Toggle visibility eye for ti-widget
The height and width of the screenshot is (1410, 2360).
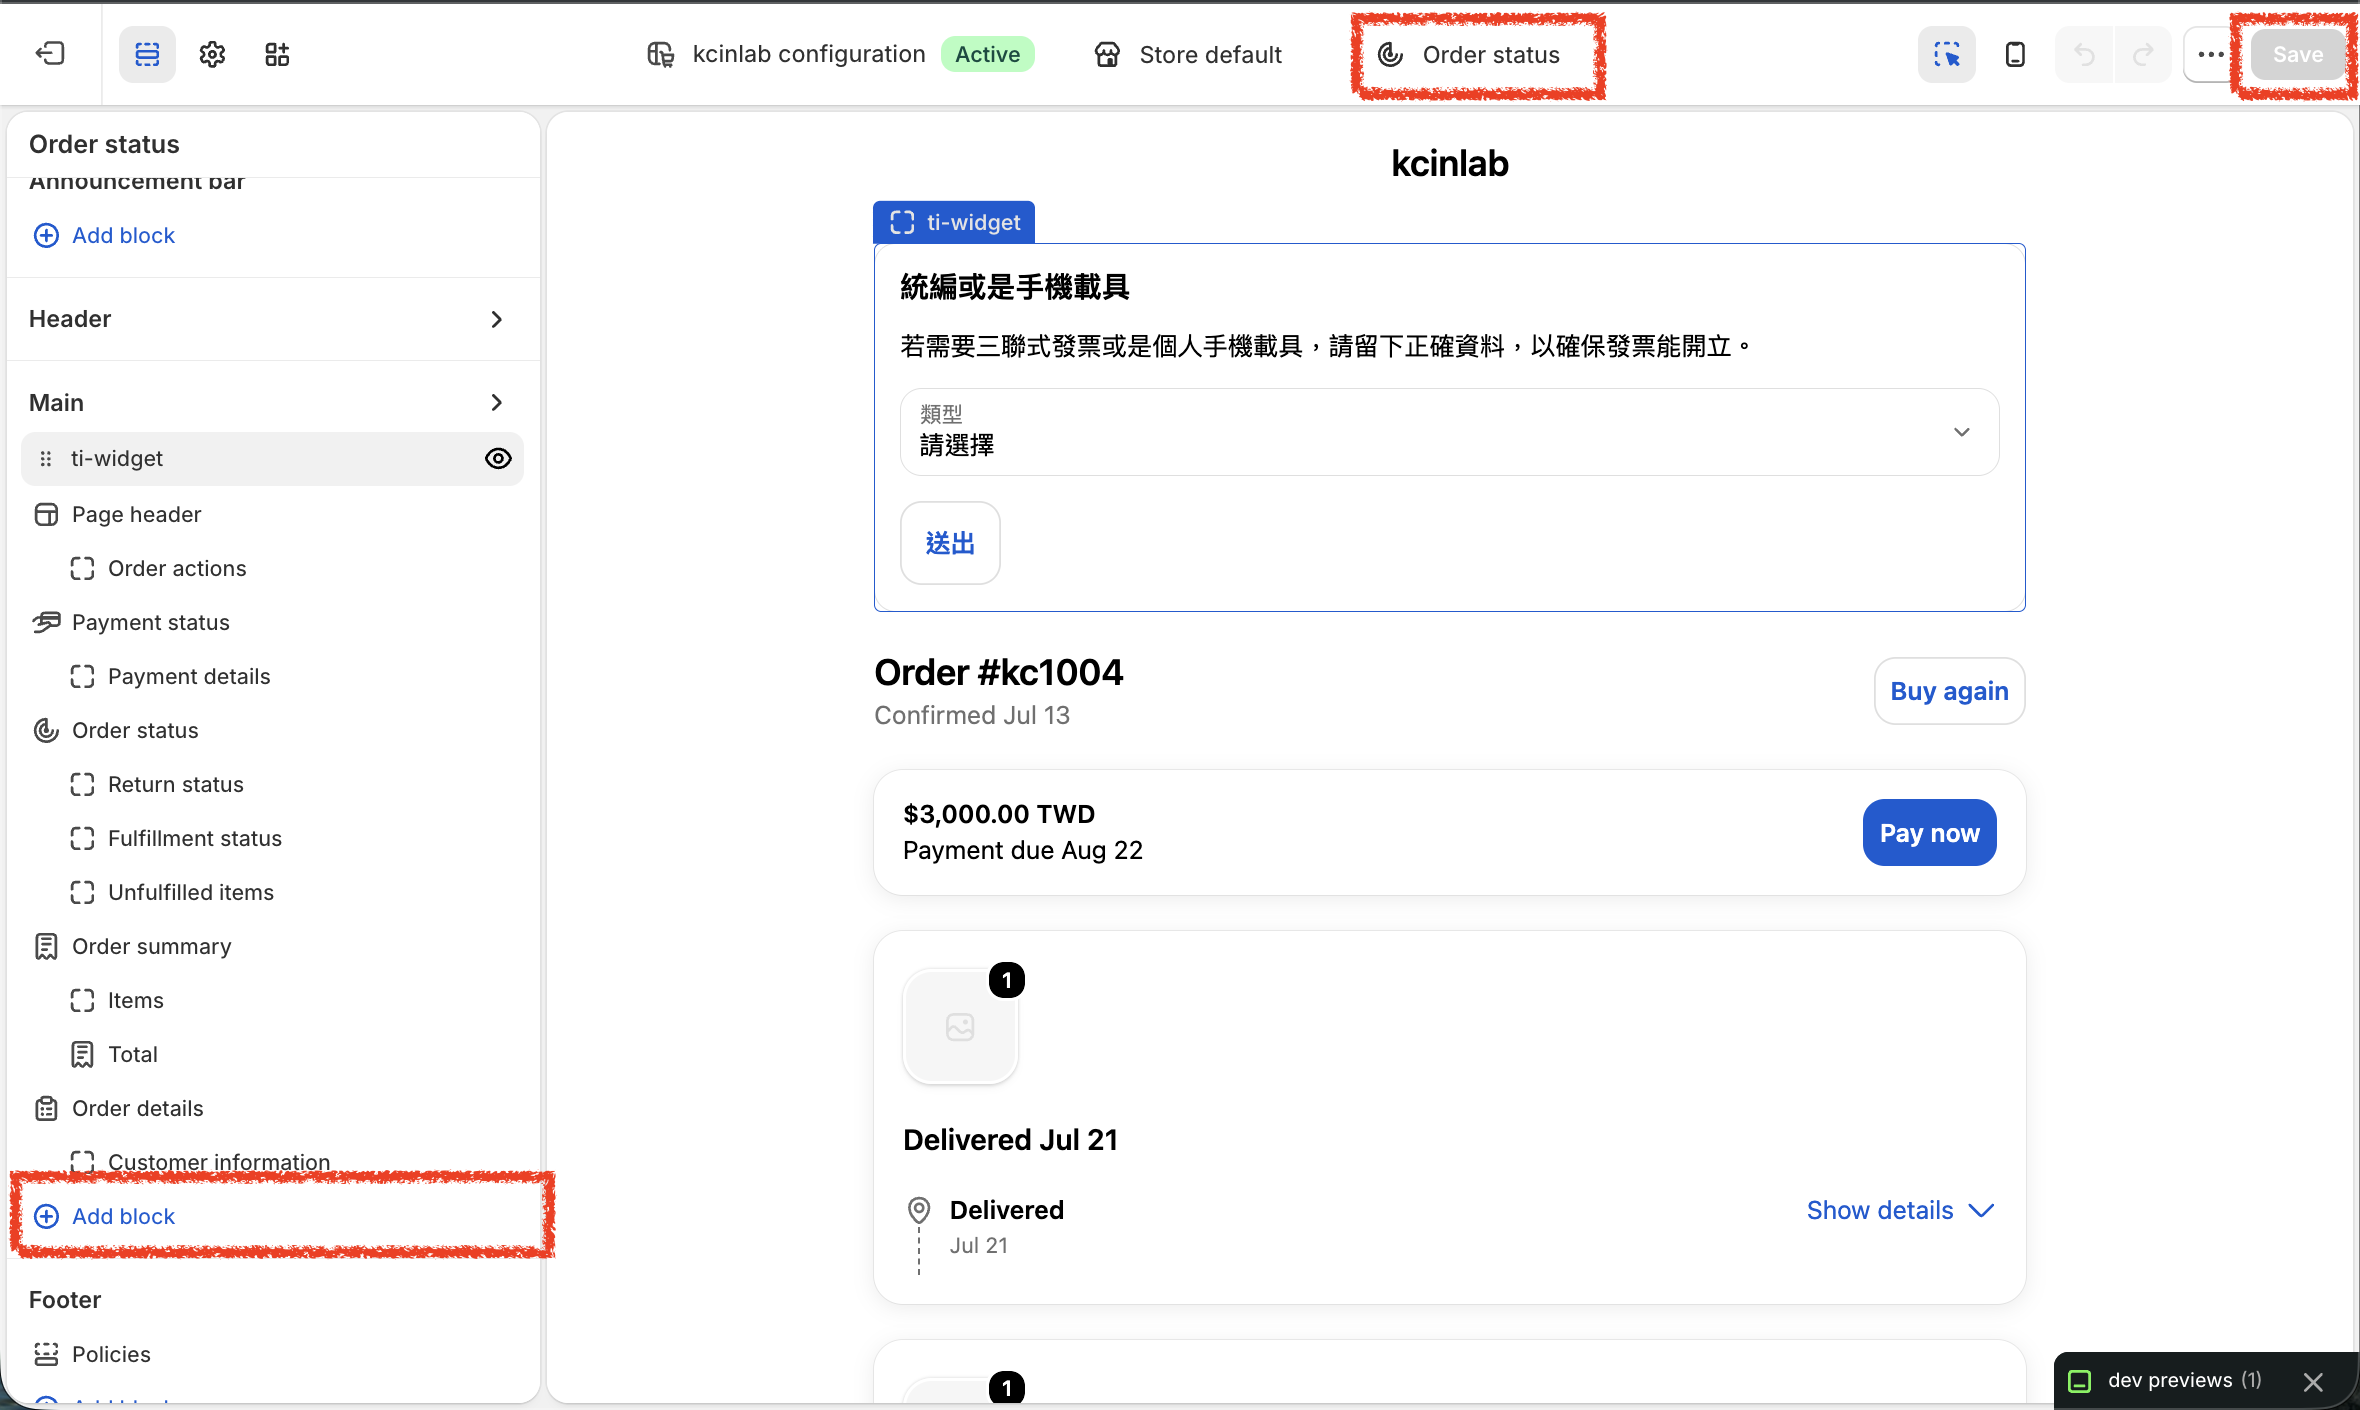498,459
